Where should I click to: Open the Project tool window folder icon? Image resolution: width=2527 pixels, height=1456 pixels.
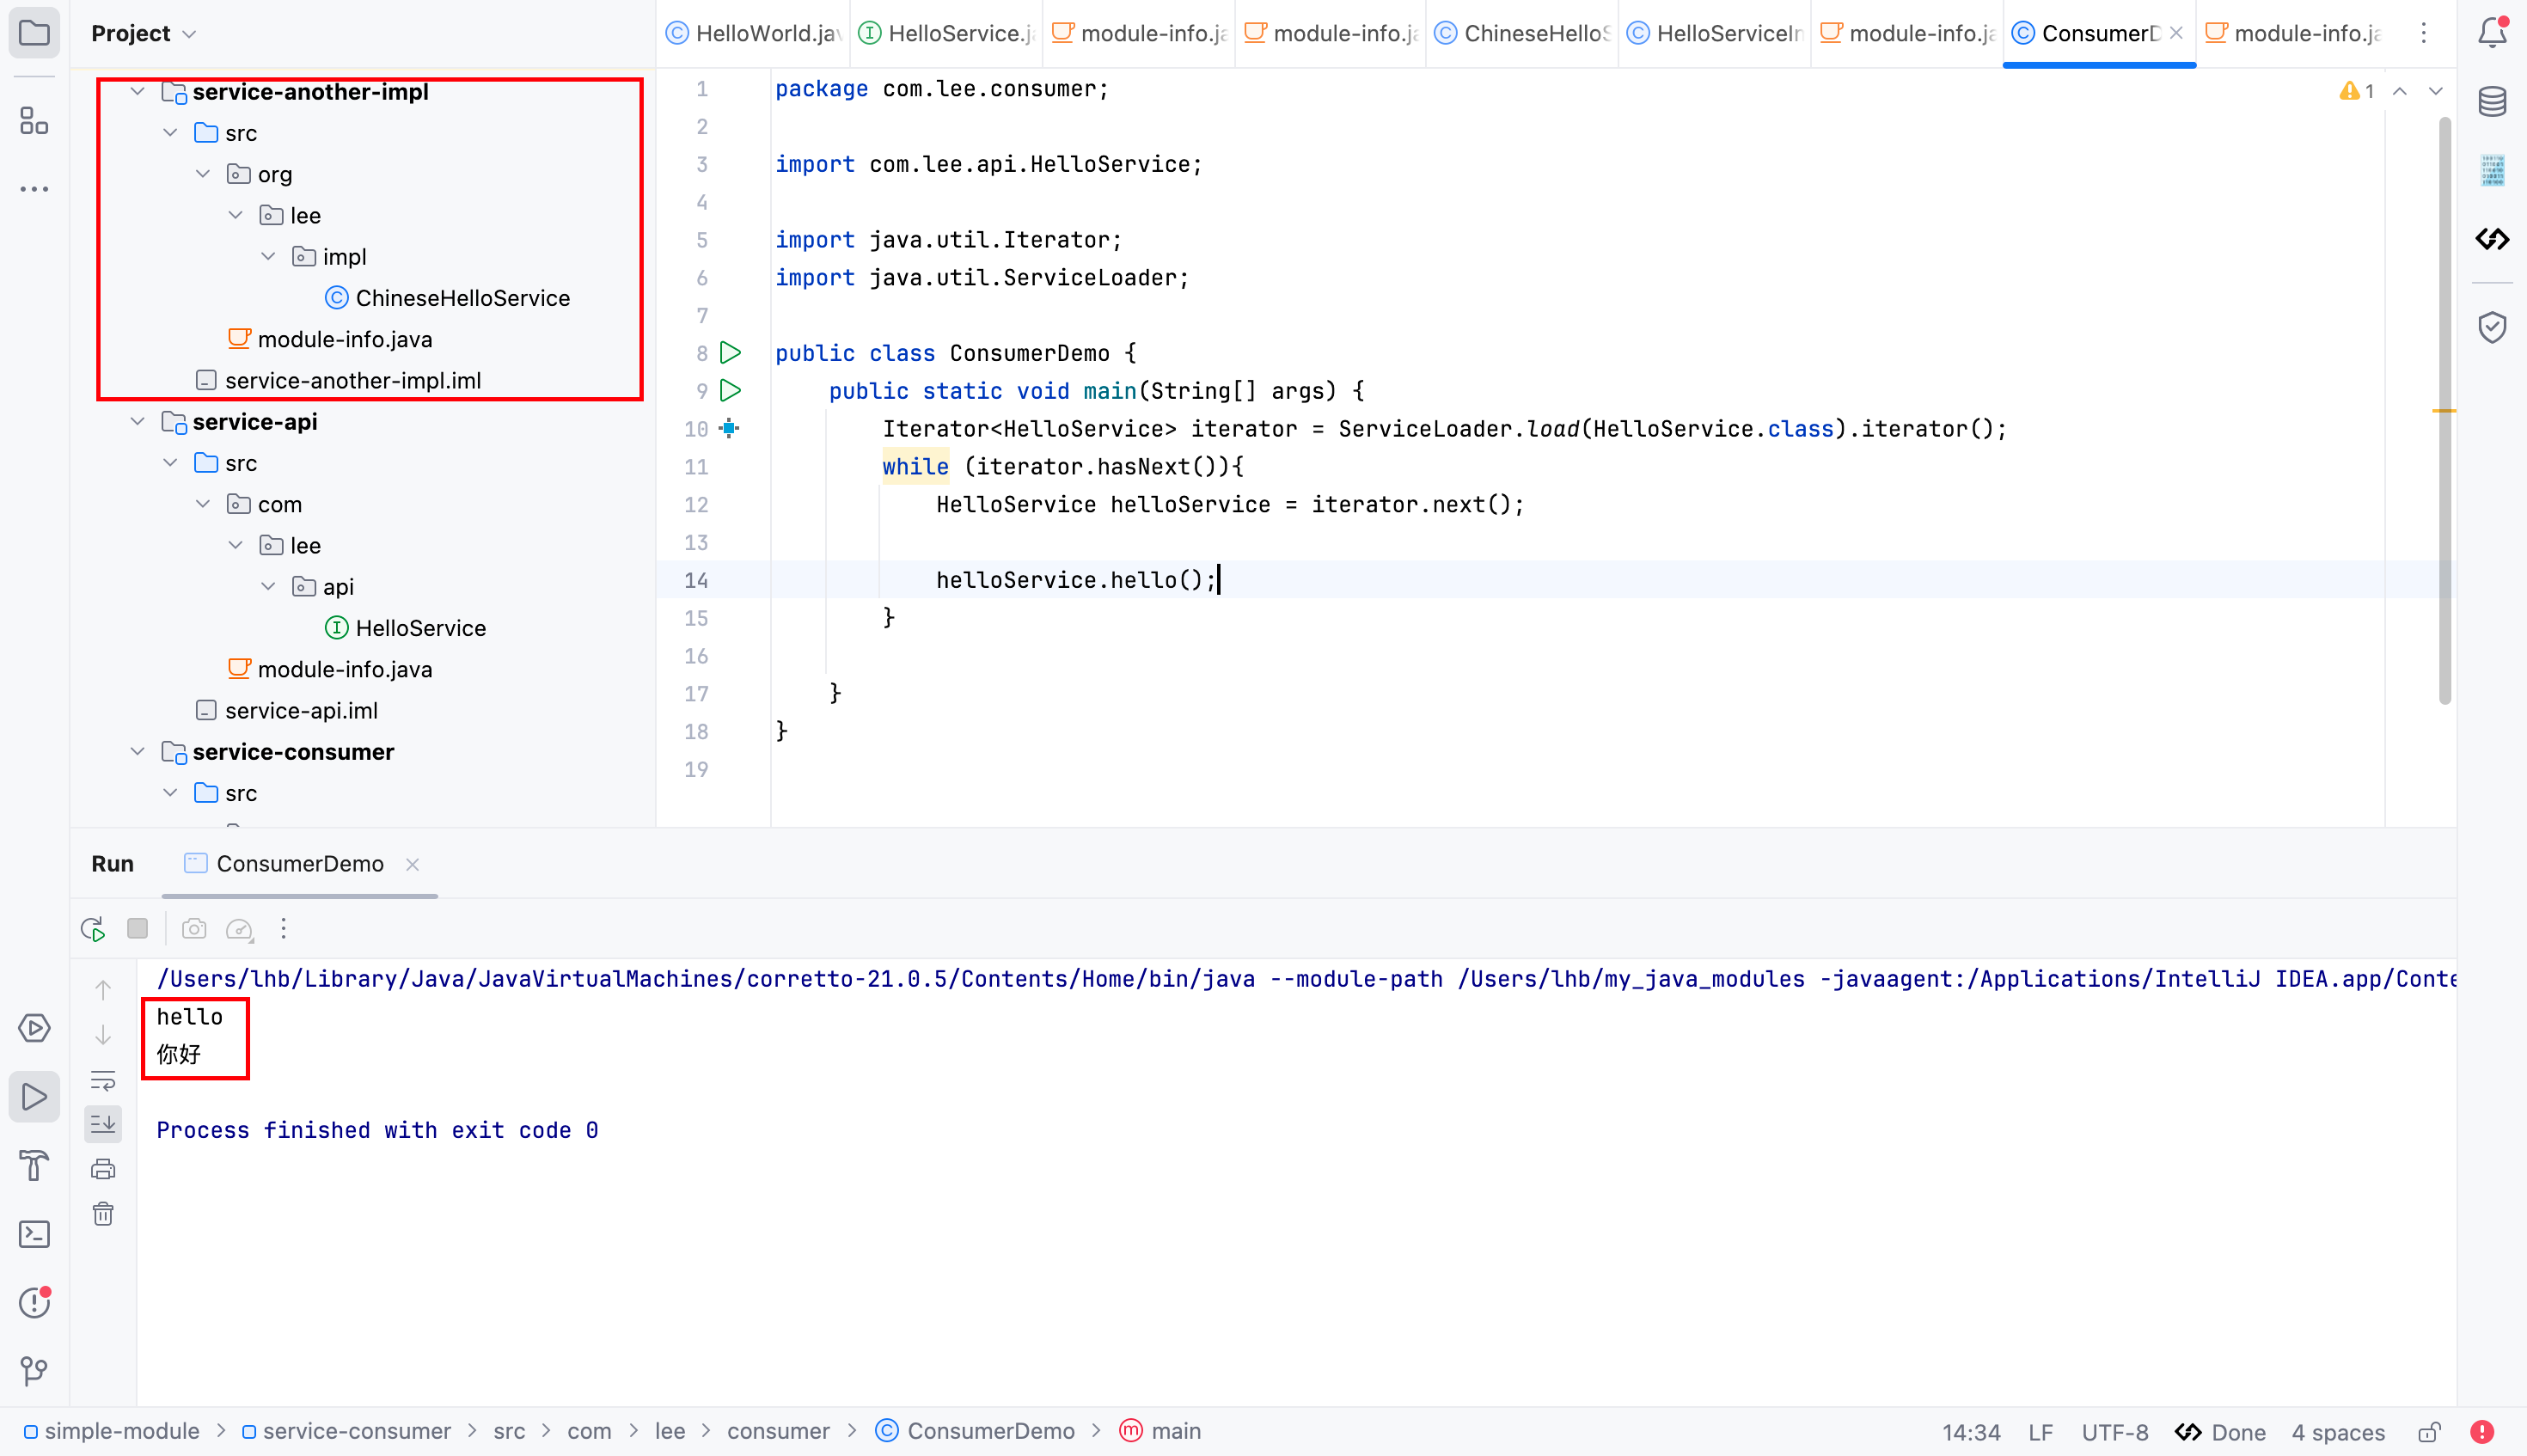coord(34,33)
